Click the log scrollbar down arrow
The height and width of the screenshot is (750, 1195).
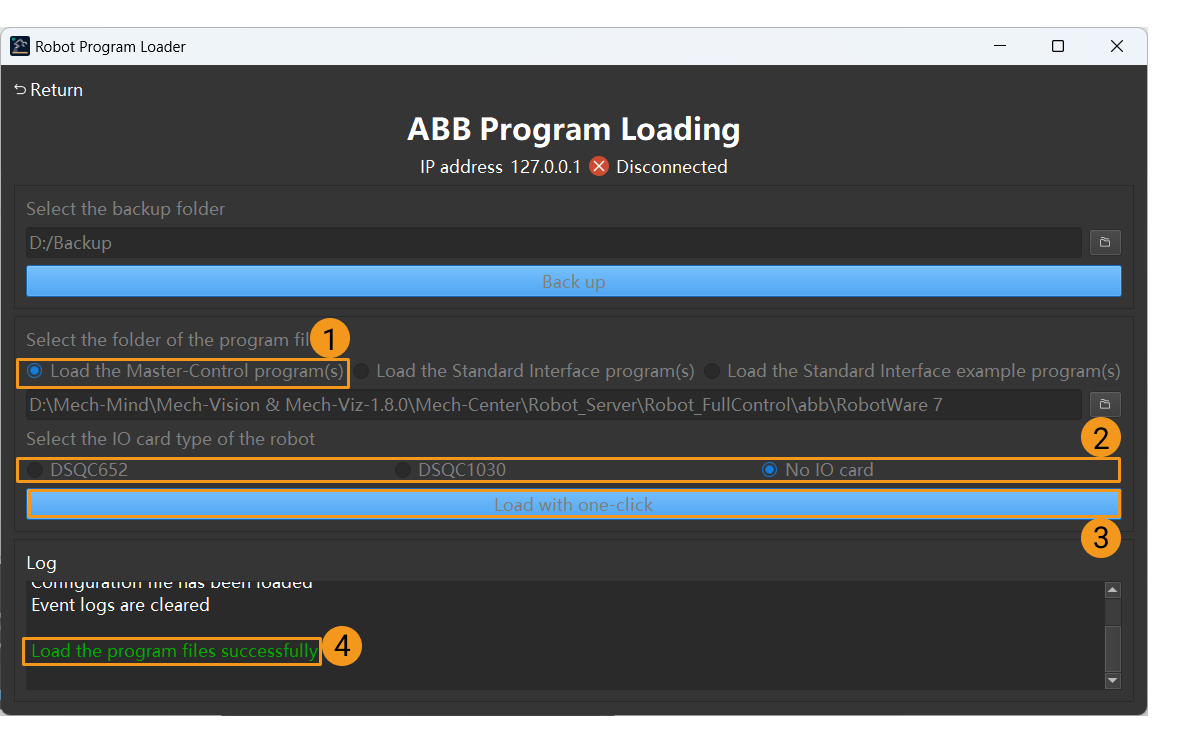click(1111, 681)
